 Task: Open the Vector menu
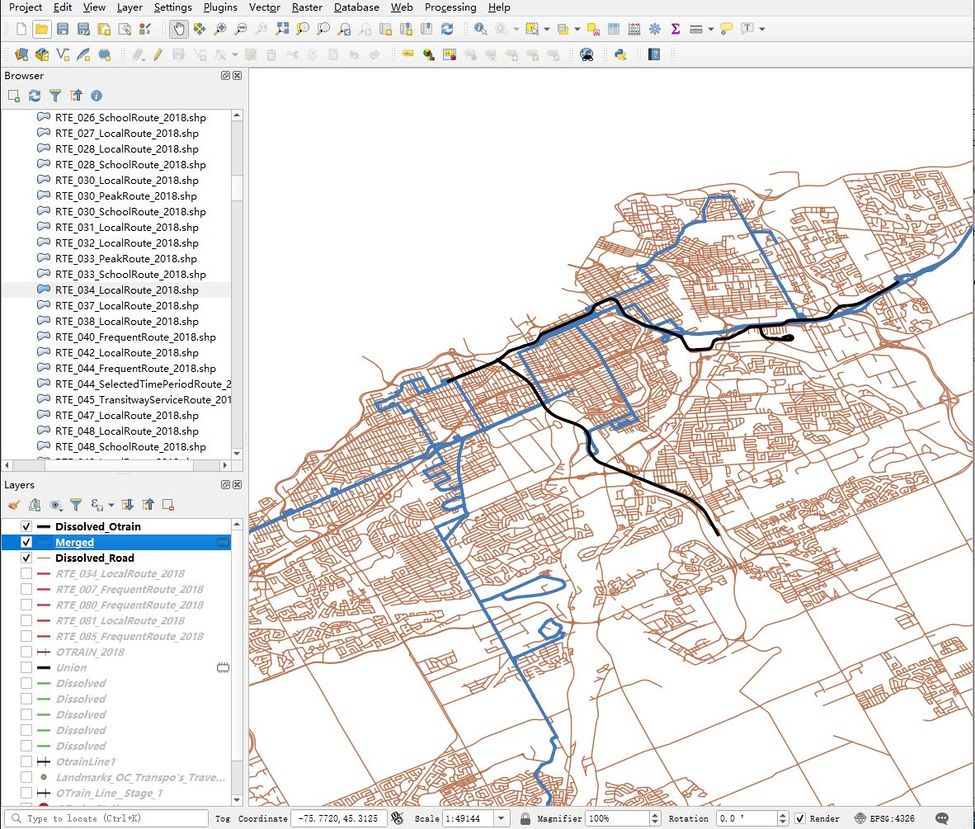[x=262, y=7]
